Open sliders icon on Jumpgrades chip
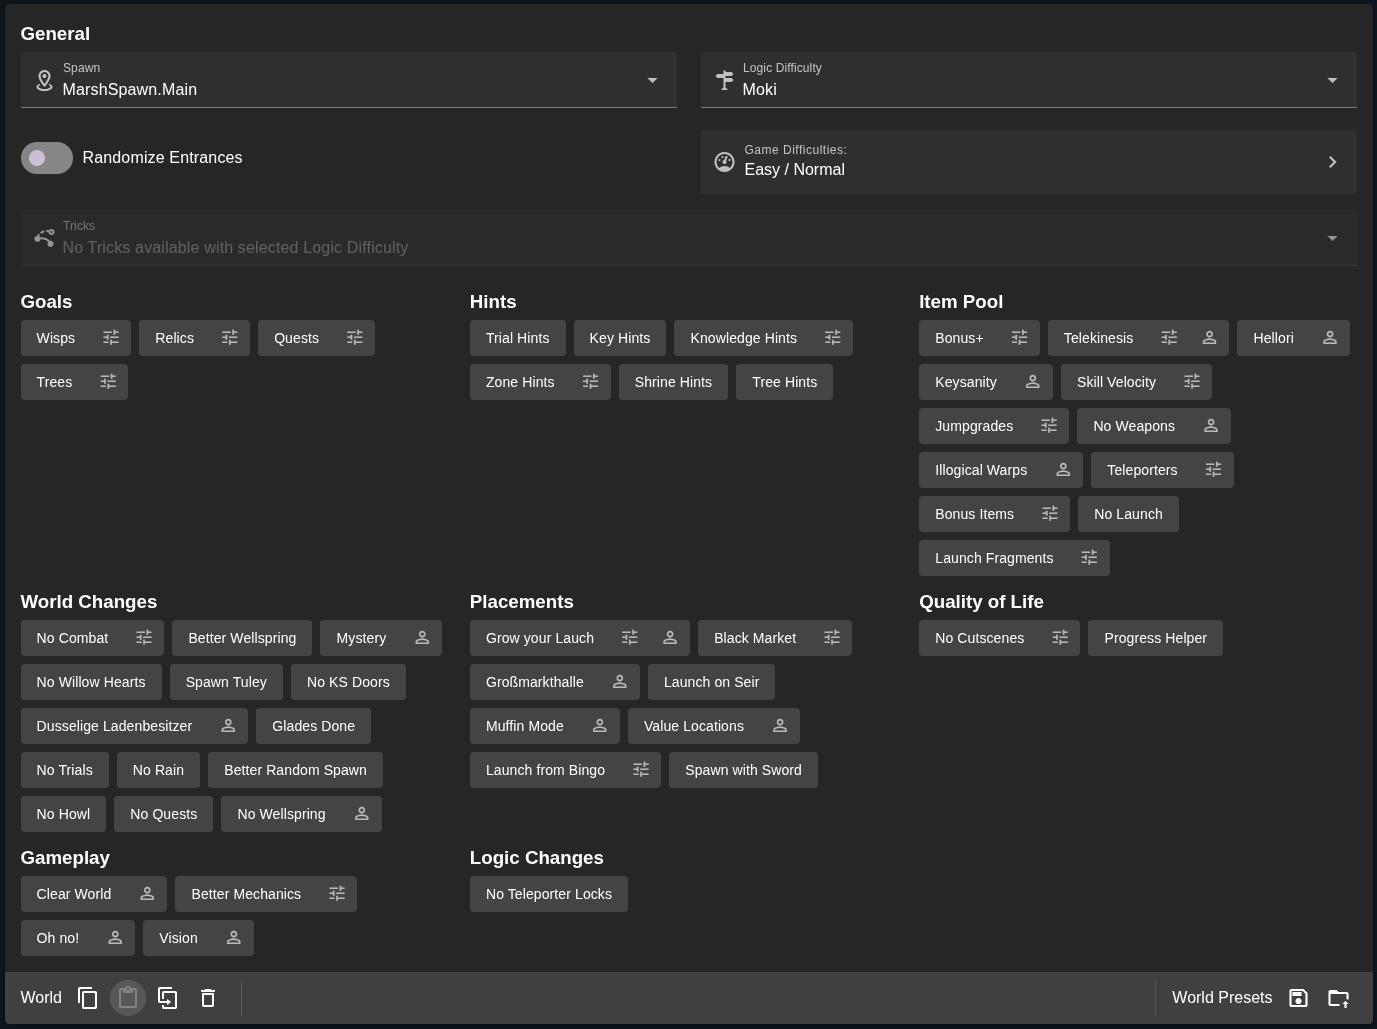This screenshot has height=1029, width=1377. click(x=1049, y=426)
